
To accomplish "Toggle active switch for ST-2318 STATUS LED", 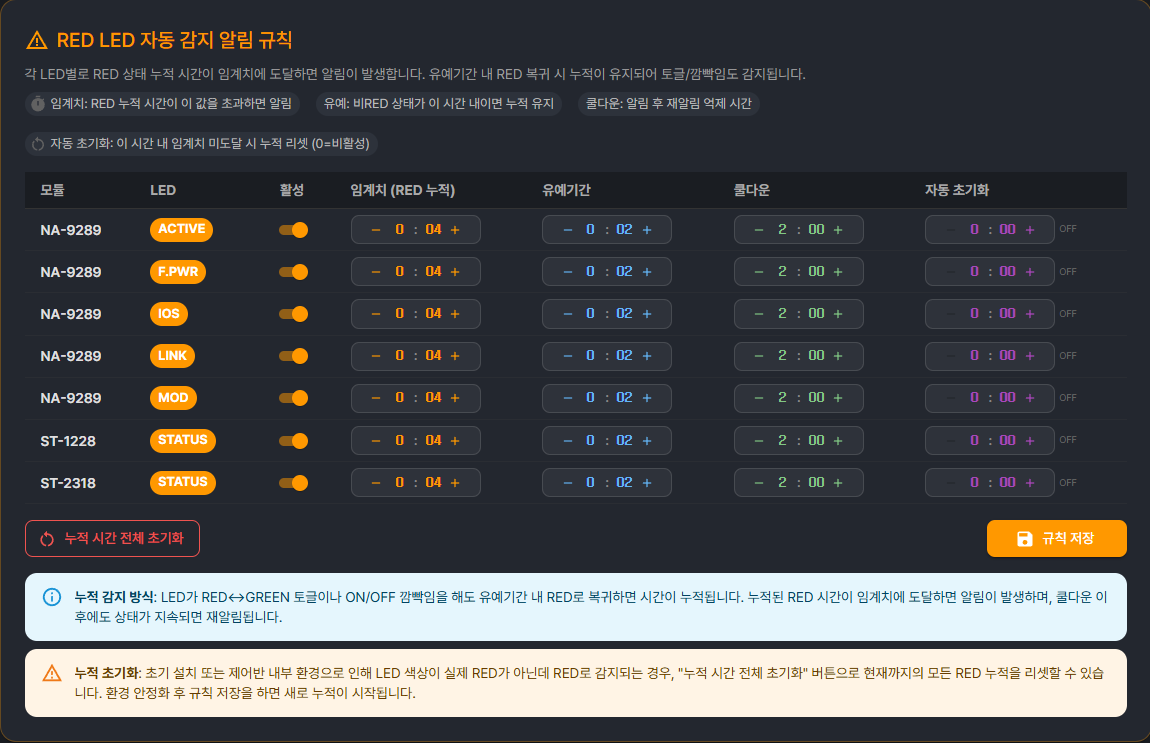I will pyautogui.click(x=293, y=483).
